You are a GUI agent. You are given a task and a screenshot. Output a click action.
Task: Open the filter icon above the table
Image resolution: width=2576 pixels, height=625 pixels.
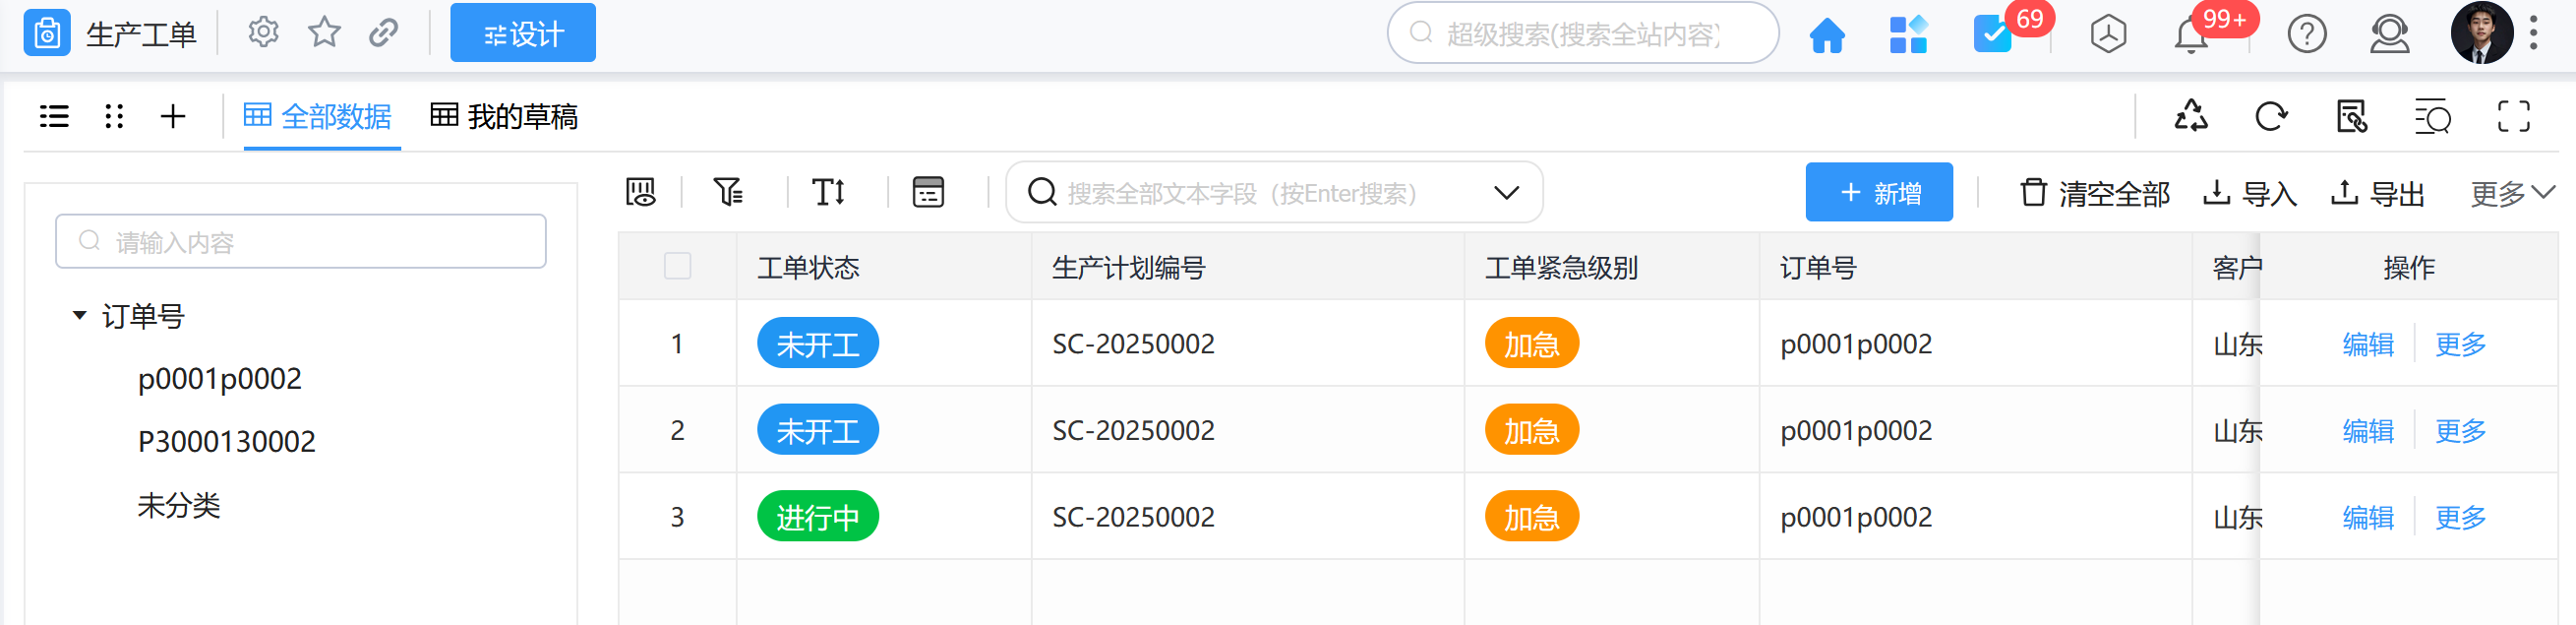pos(728,191)
